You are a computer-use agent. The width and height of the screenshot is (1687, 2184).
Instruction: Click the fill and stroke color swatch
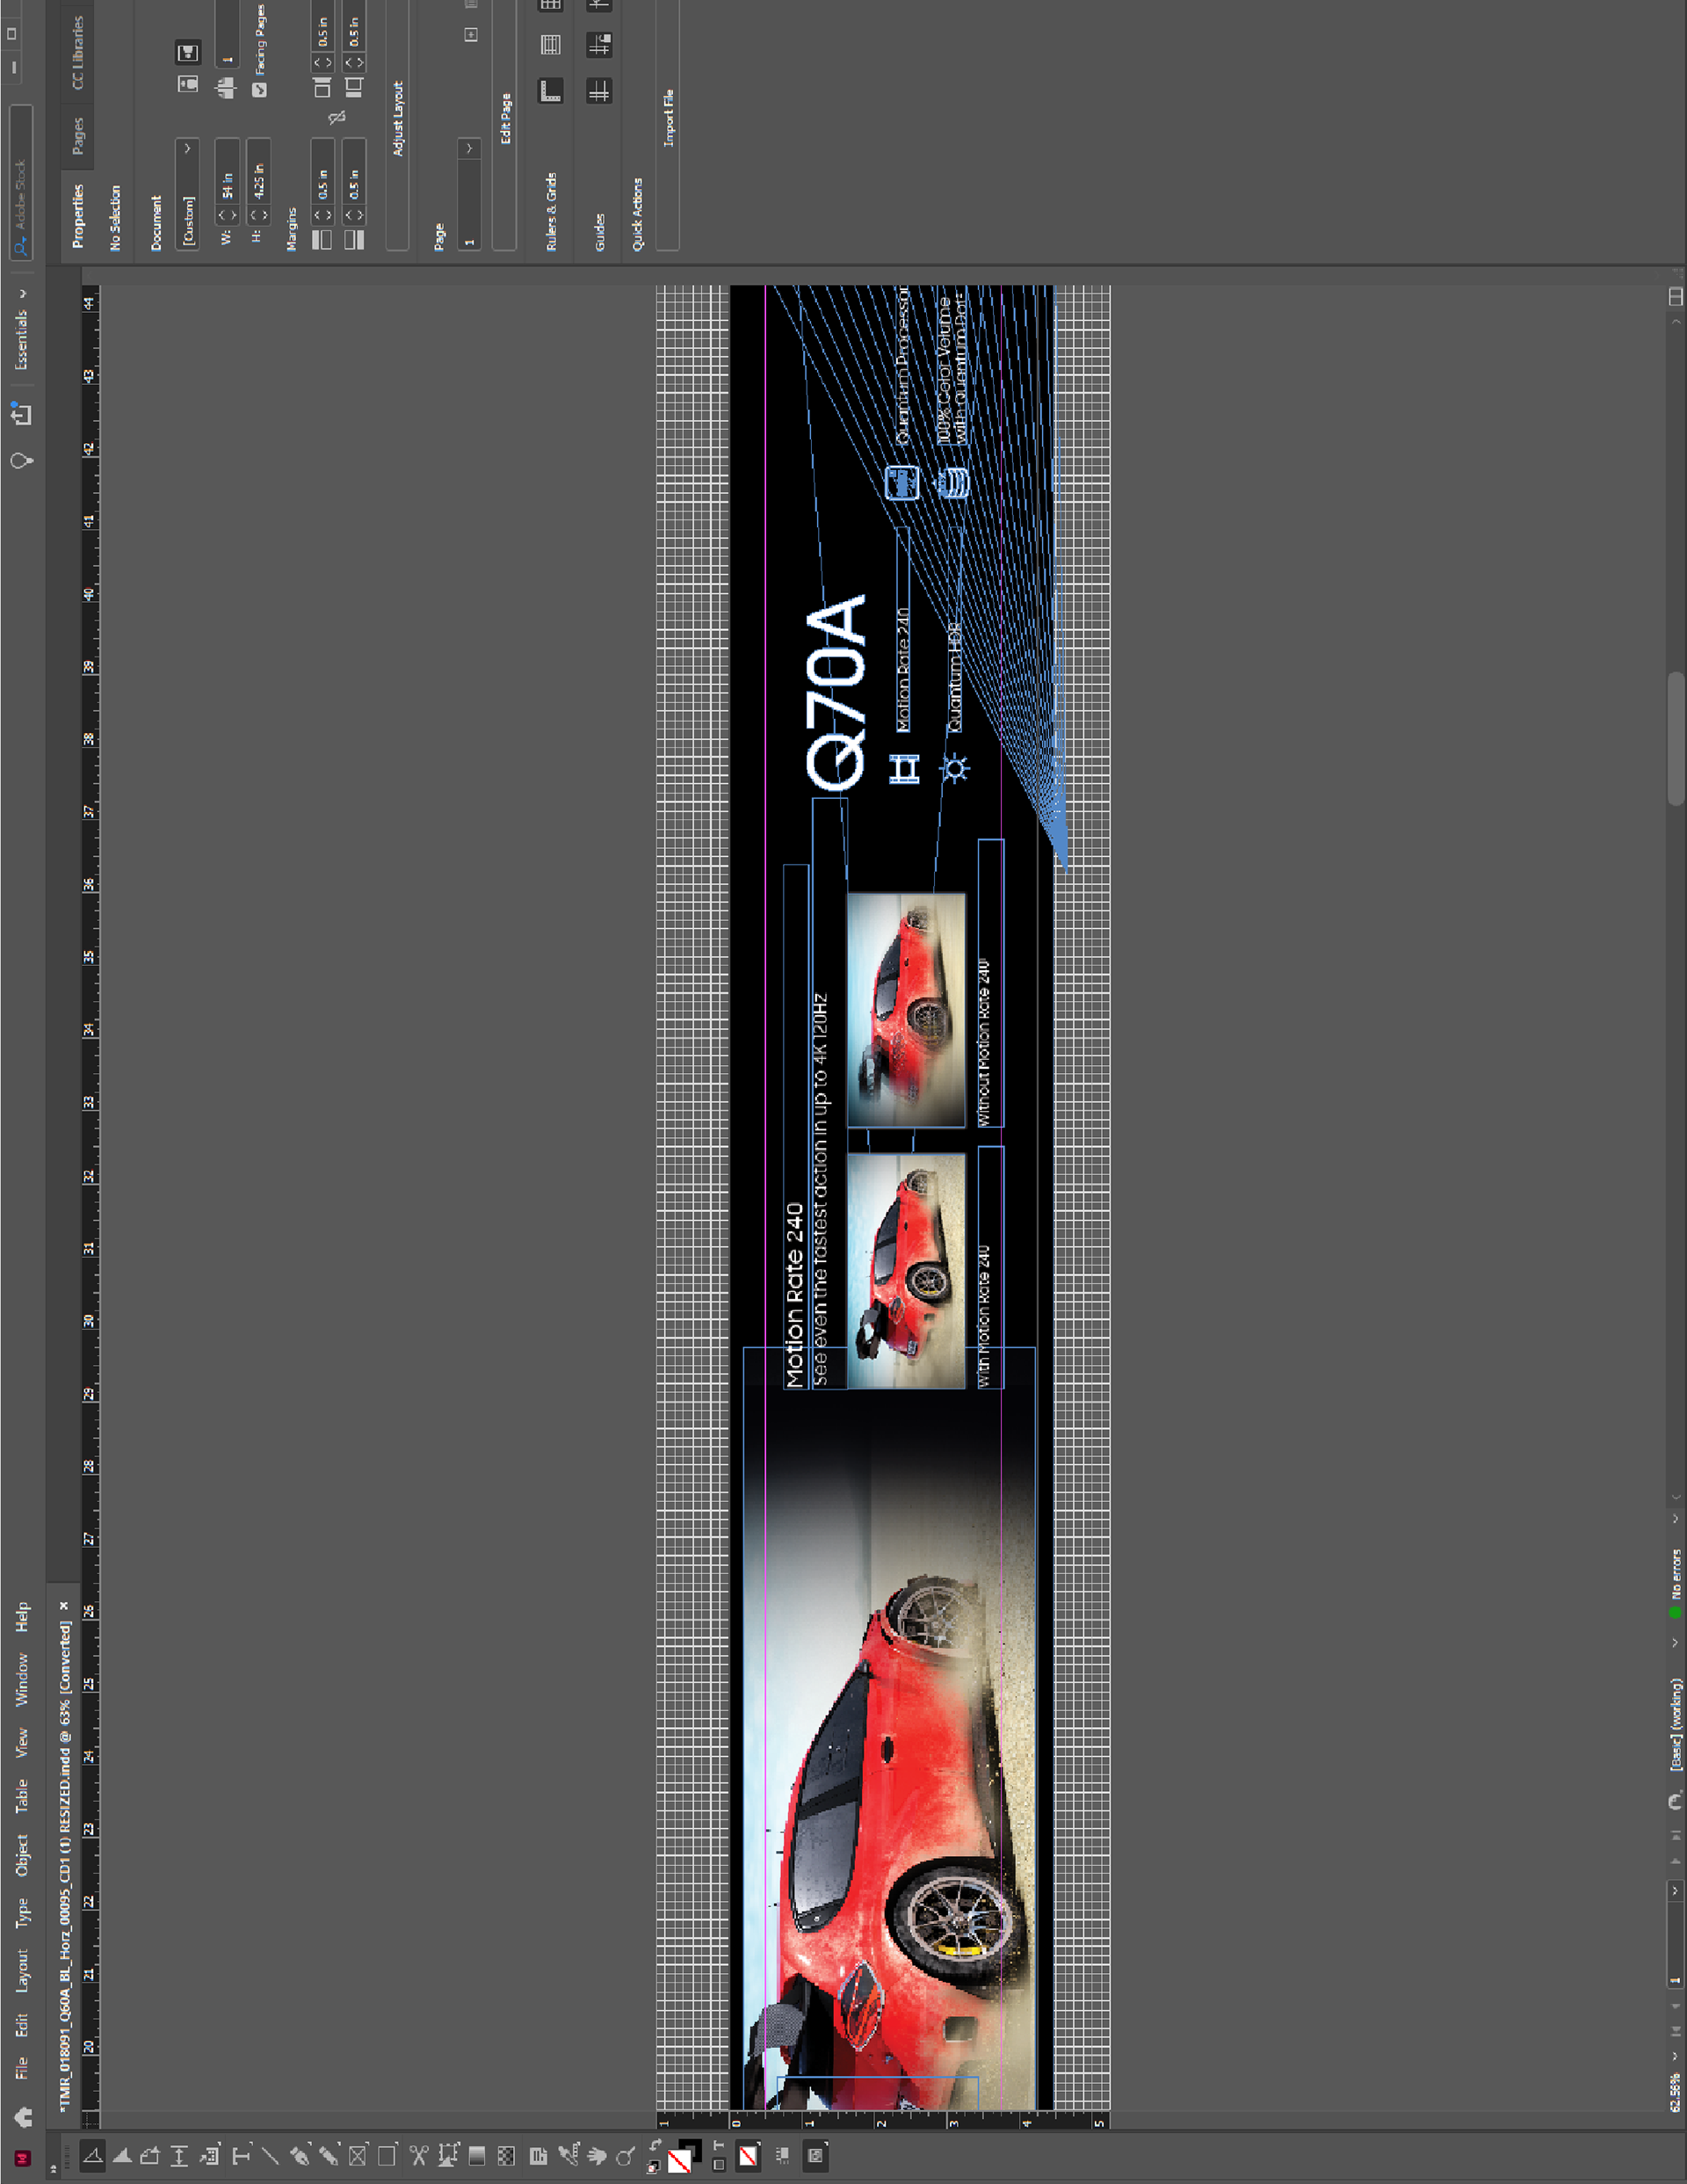679,2160
